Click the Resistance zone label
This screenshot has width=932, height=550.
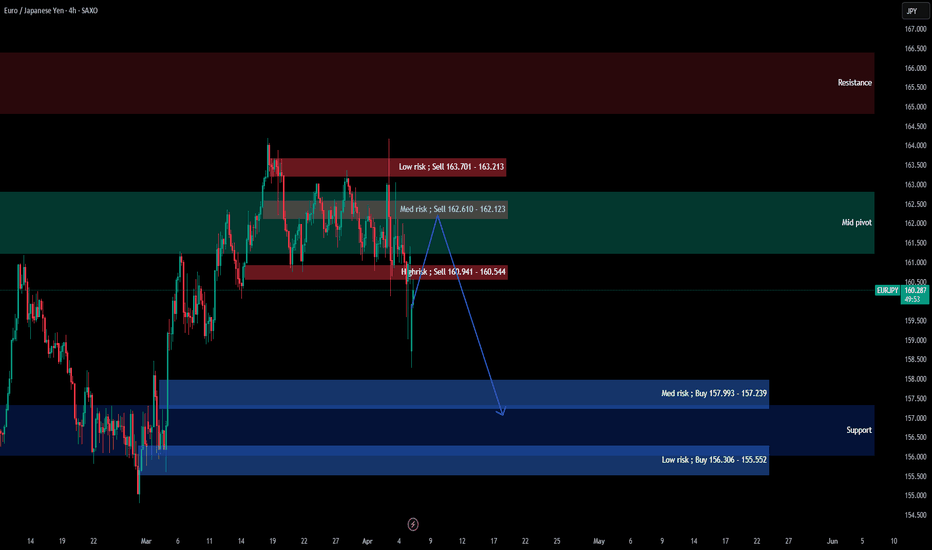[855, 83]
